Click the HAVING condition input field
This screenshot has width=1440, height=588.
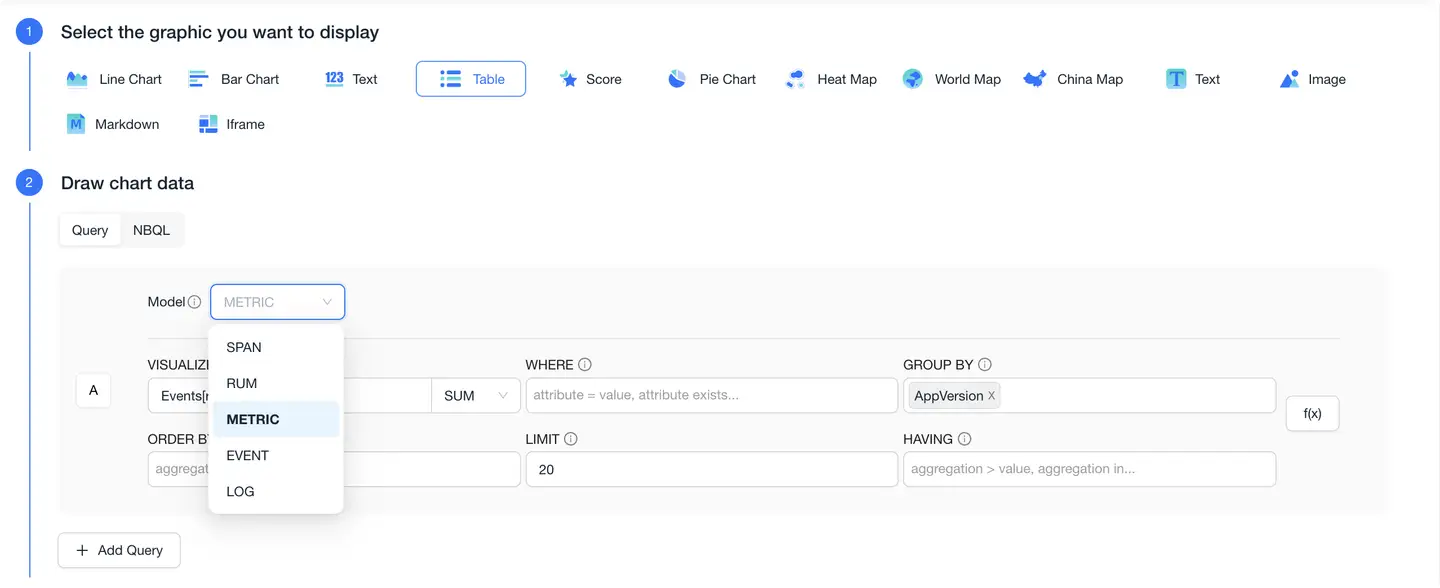[x=1089, y=469]
